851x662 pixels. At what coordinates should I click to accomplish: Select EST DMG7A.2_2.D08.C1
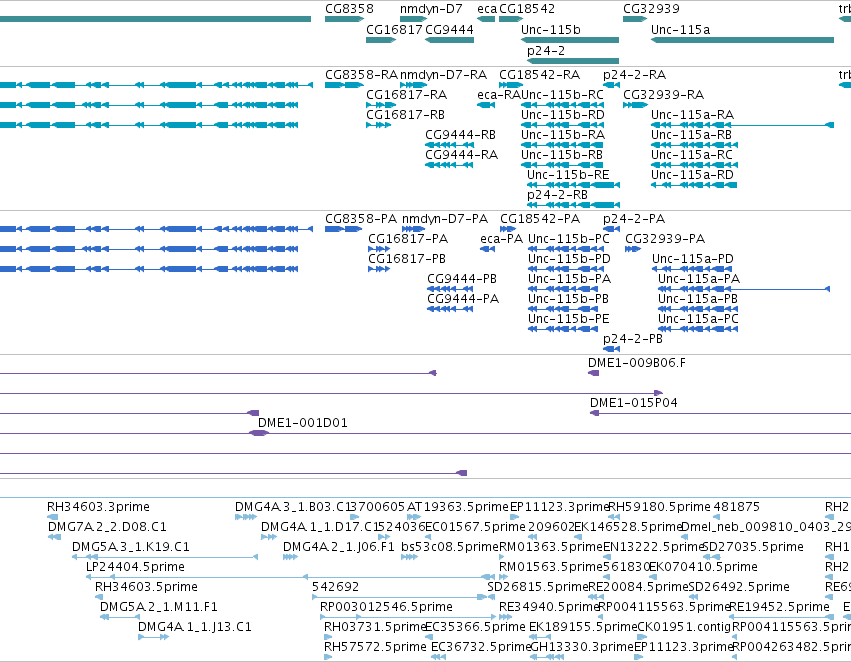point(54,537)
